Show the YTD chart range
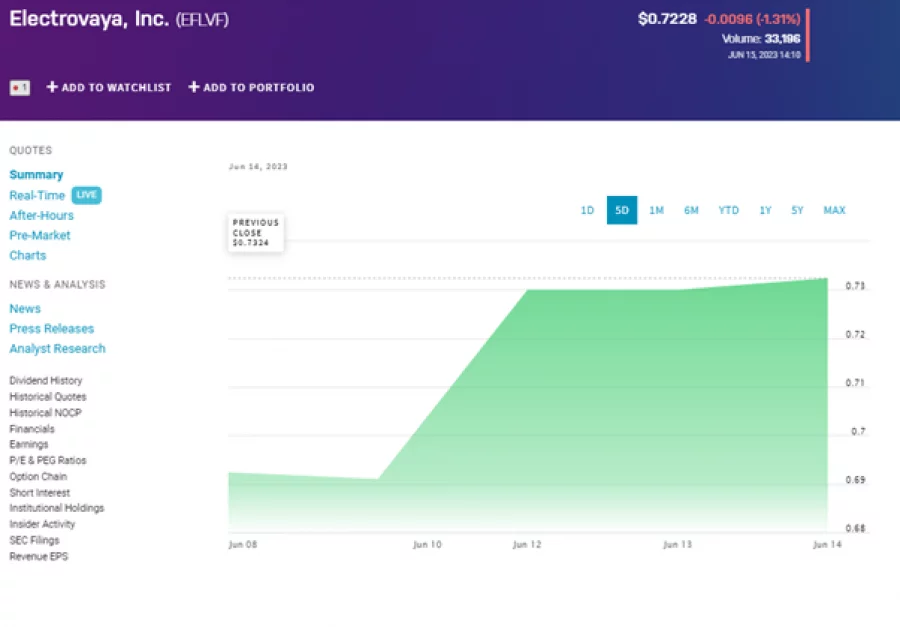Screen dimensions: 900x627 coord(729,210)
